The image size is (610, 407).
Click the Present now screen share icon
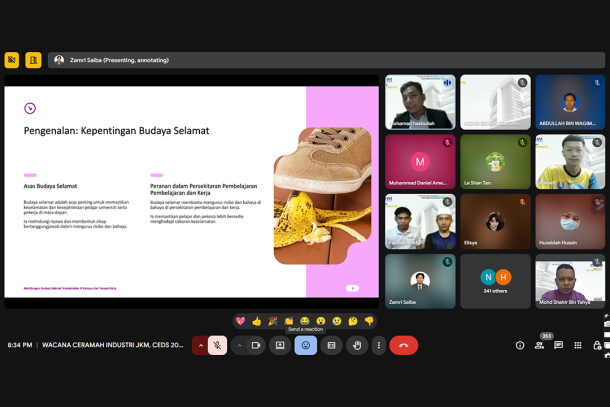pyautogui.click(x=280, y=345)
